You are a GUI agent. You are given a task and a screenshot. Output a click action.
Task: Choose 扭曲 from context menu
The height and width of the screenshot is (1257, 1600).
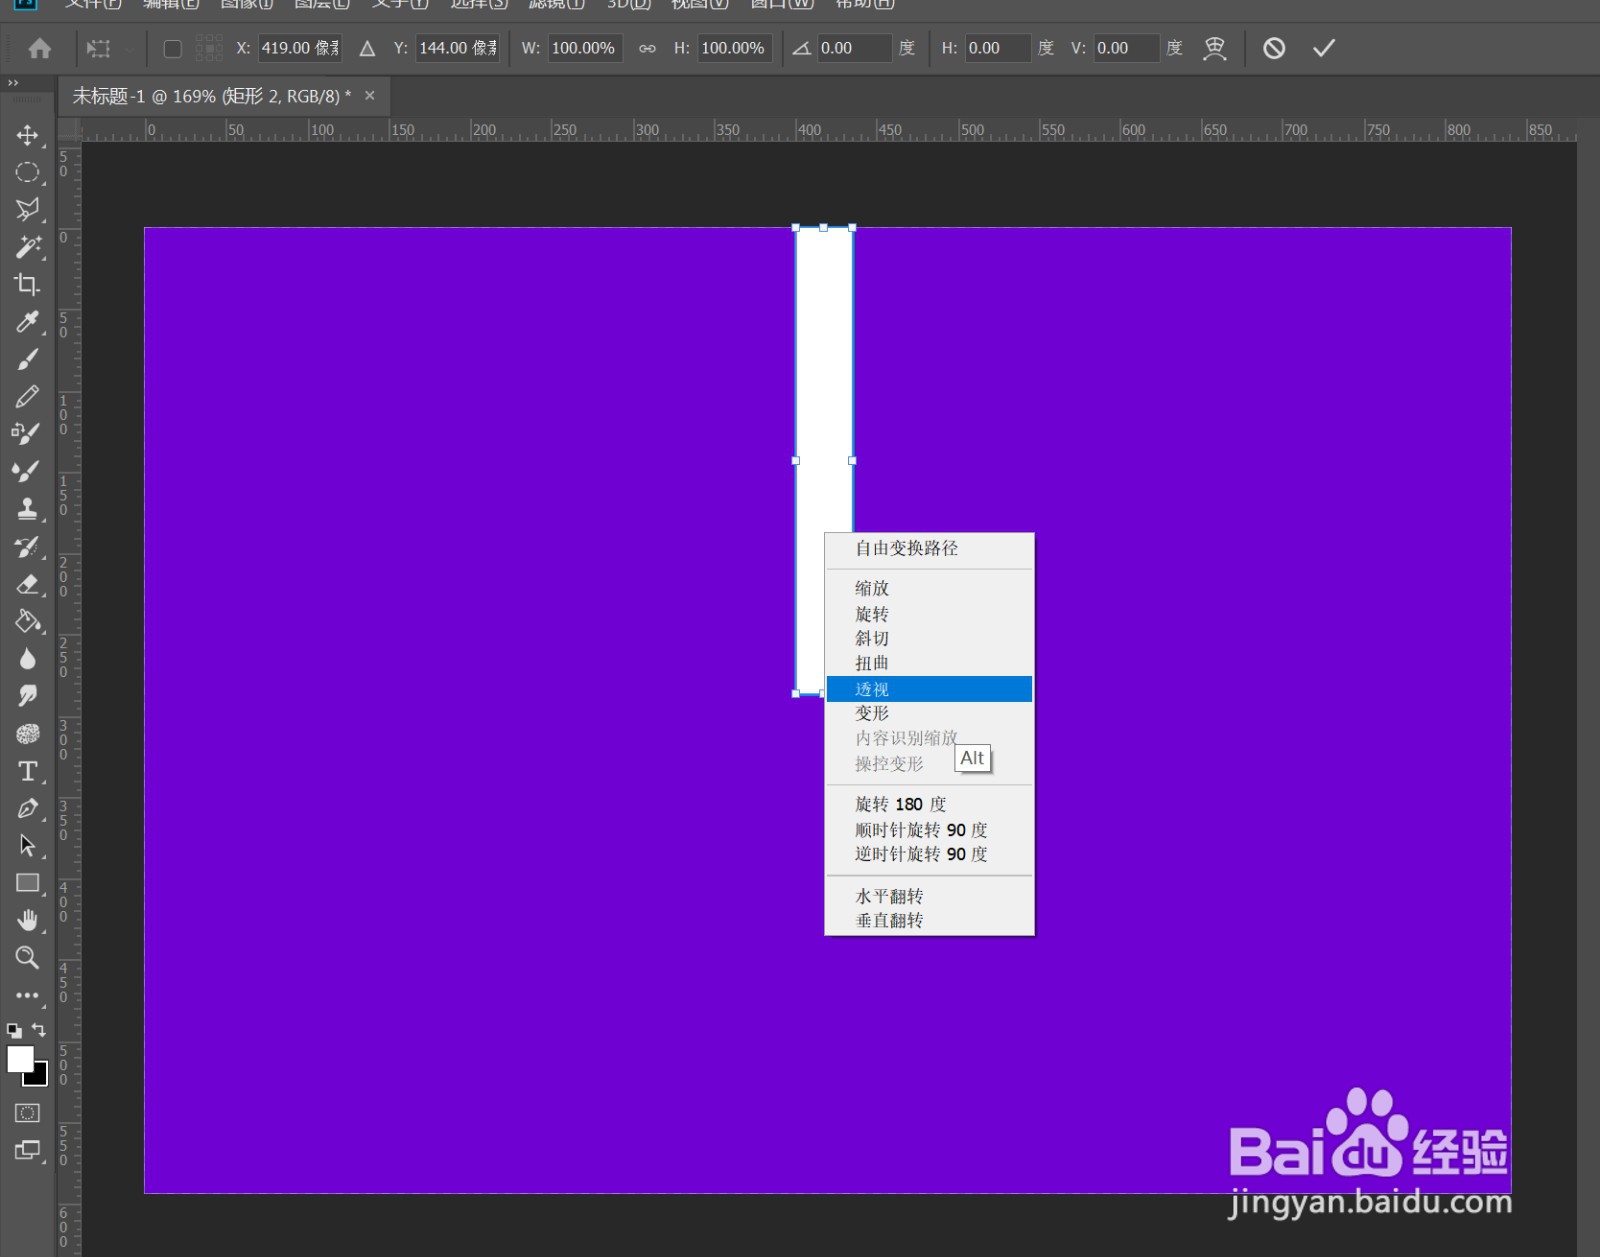[929, 663]
